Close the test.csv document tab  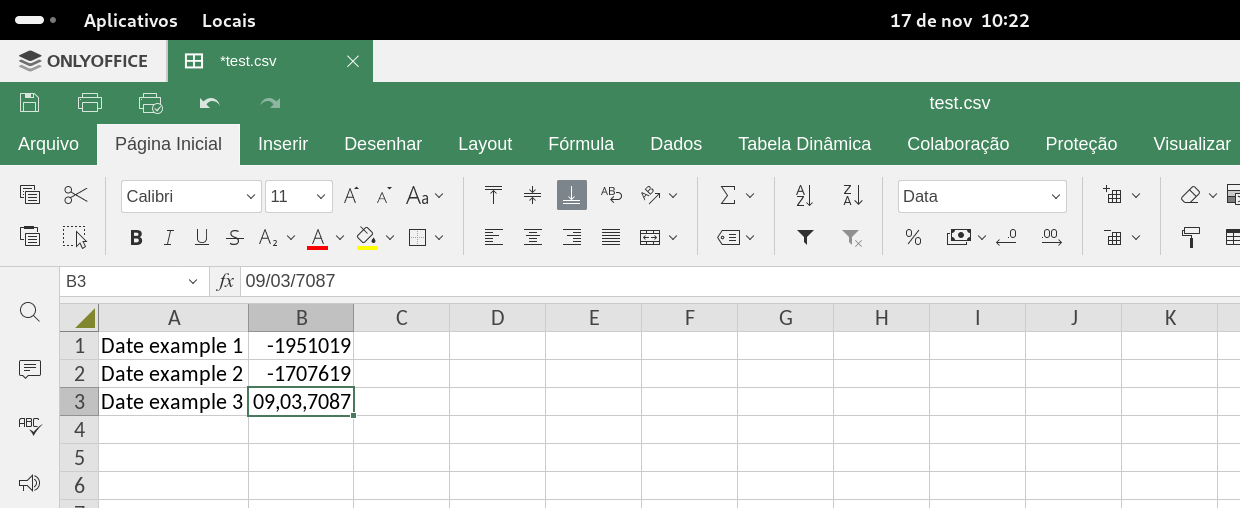(x=352, y=61)
